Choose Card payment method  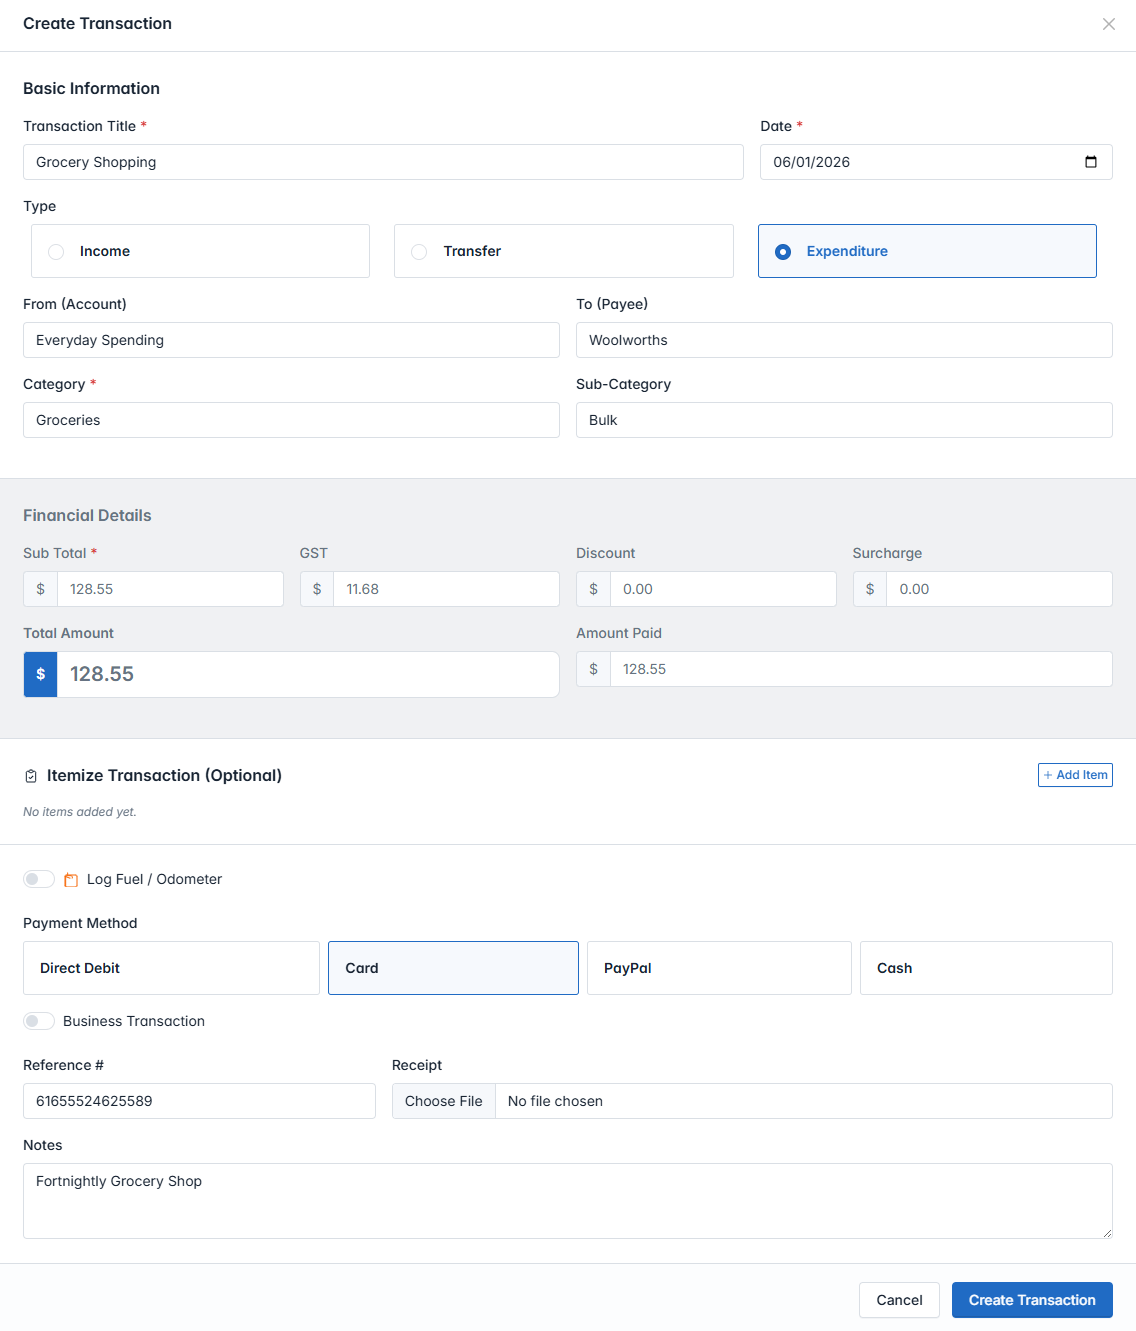pyautogui.click(x=453, y=968)
